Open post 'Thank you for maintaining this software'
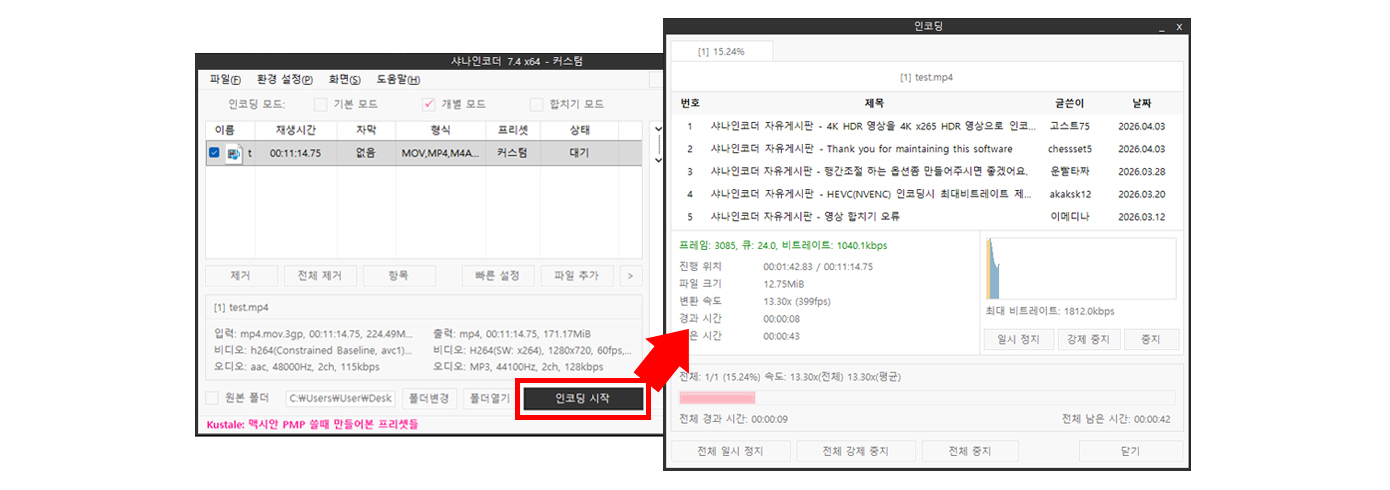Viewport: 1390px width, 490px height. [862, 149]
